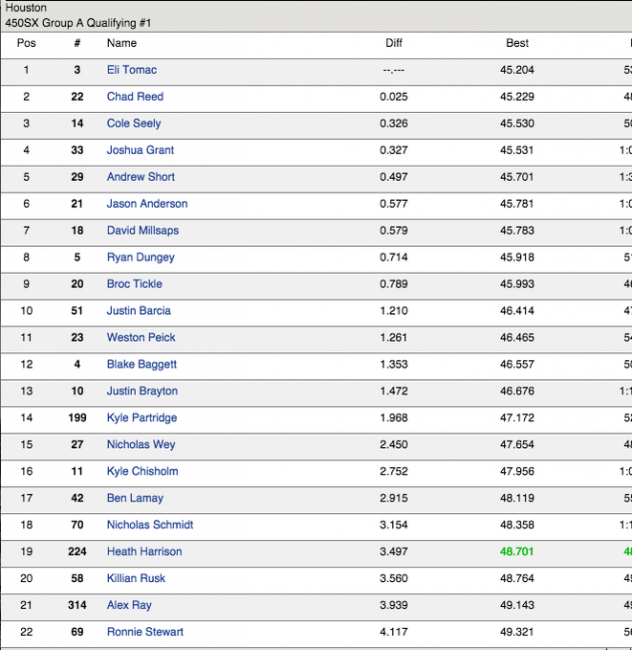632x650 pixels.
Task: Click the Chad Reed name link
Action: pyautogui.click(x=135, y=97)
